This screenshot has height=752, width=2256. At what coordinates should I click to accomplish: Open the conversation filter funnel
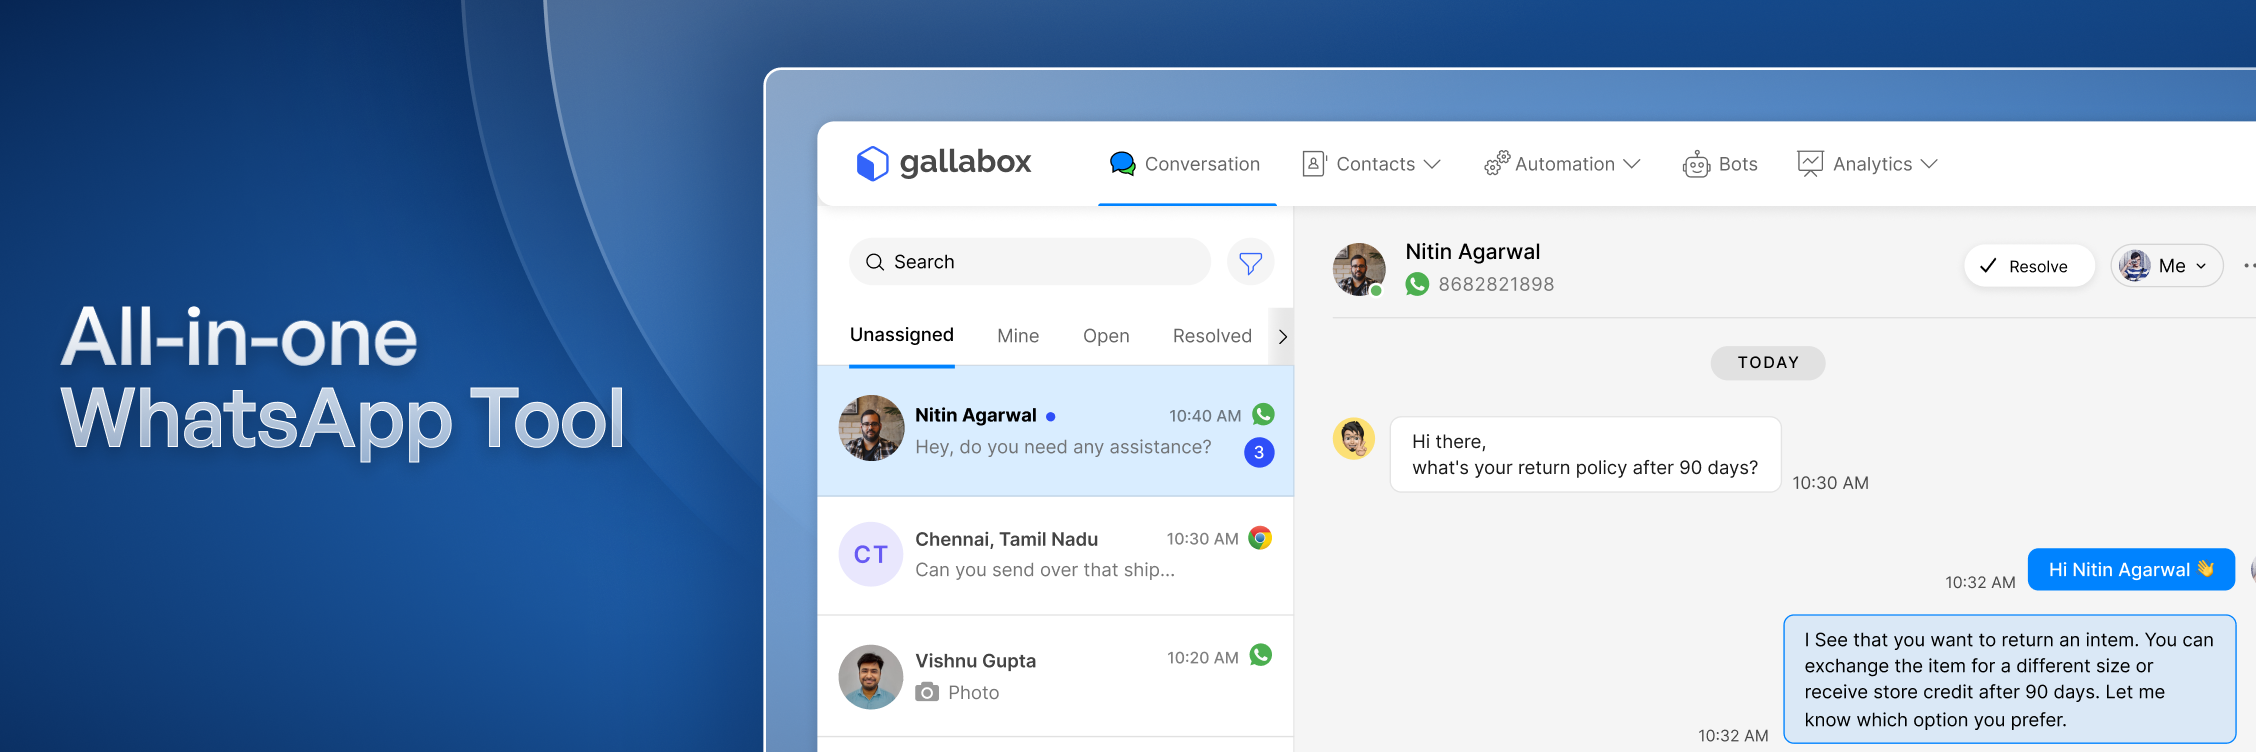[1250, 262]
